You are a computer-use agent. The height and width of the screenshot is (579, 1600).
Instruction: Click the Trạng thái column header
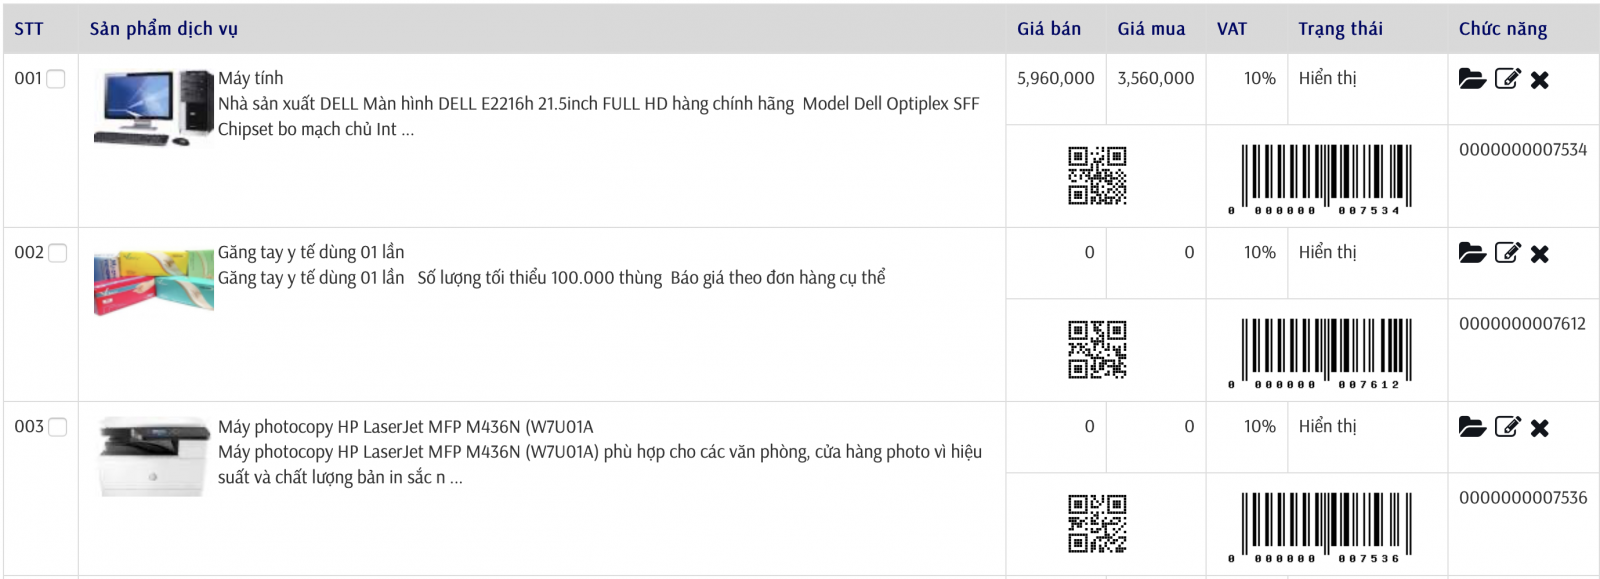1340,29
